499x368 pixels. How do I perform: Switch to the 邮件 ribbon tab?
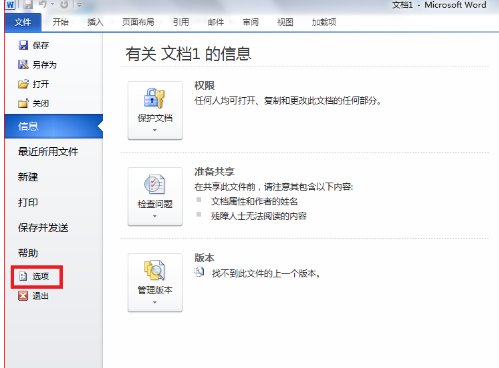216,22
